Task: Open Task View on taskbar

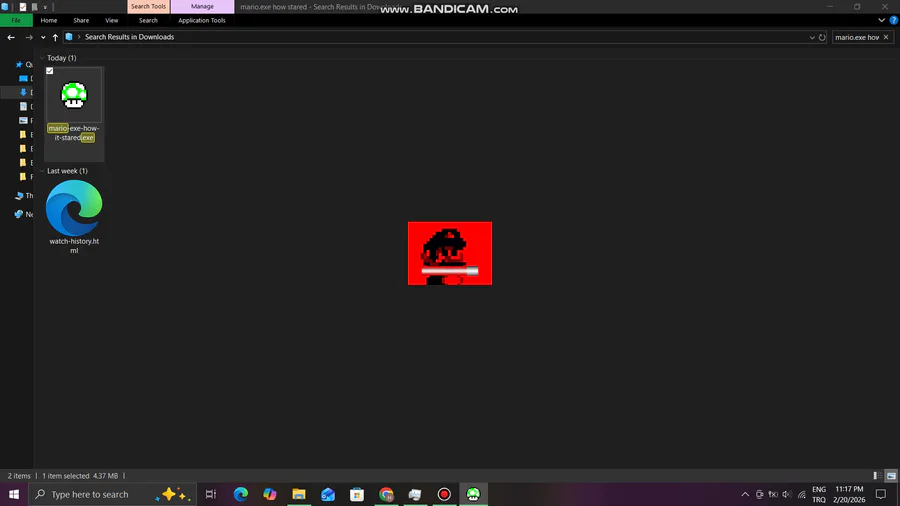Action: coord(211,494)
